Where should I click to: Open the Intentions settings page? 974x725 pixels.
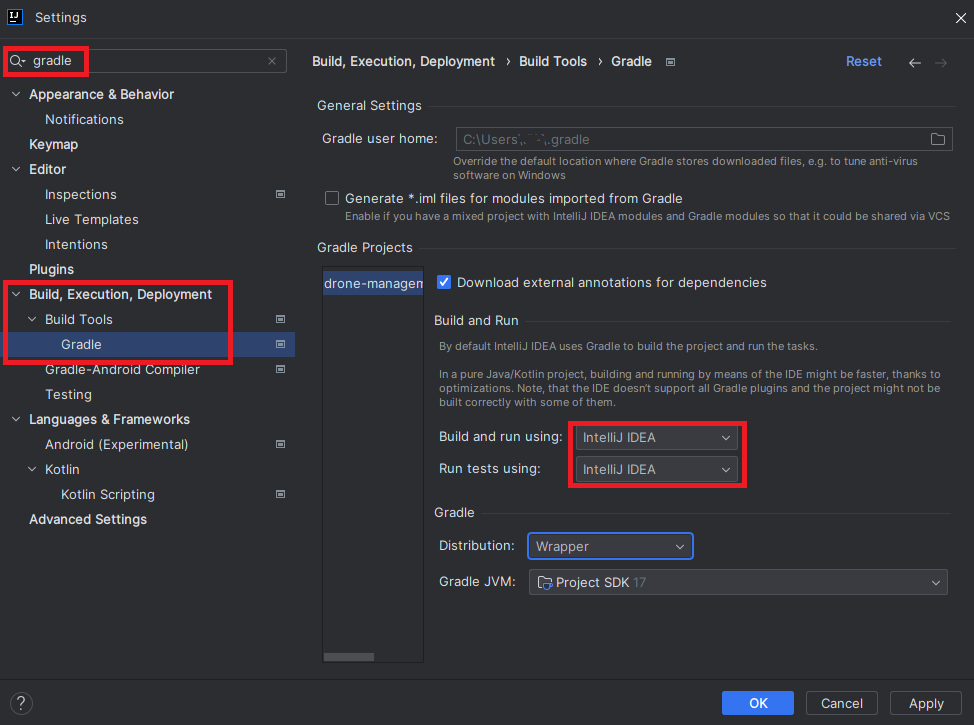76,244
